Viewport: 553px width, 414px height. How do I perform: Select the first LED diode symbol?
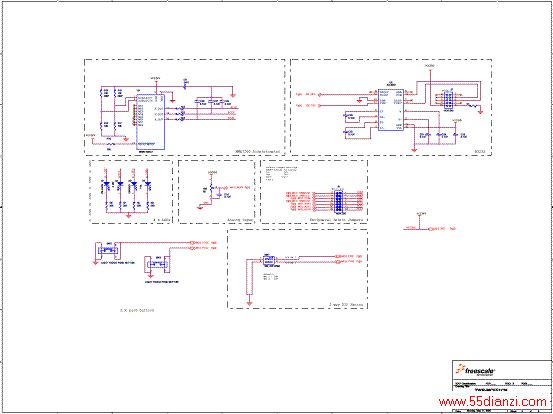tap(106, 184)
